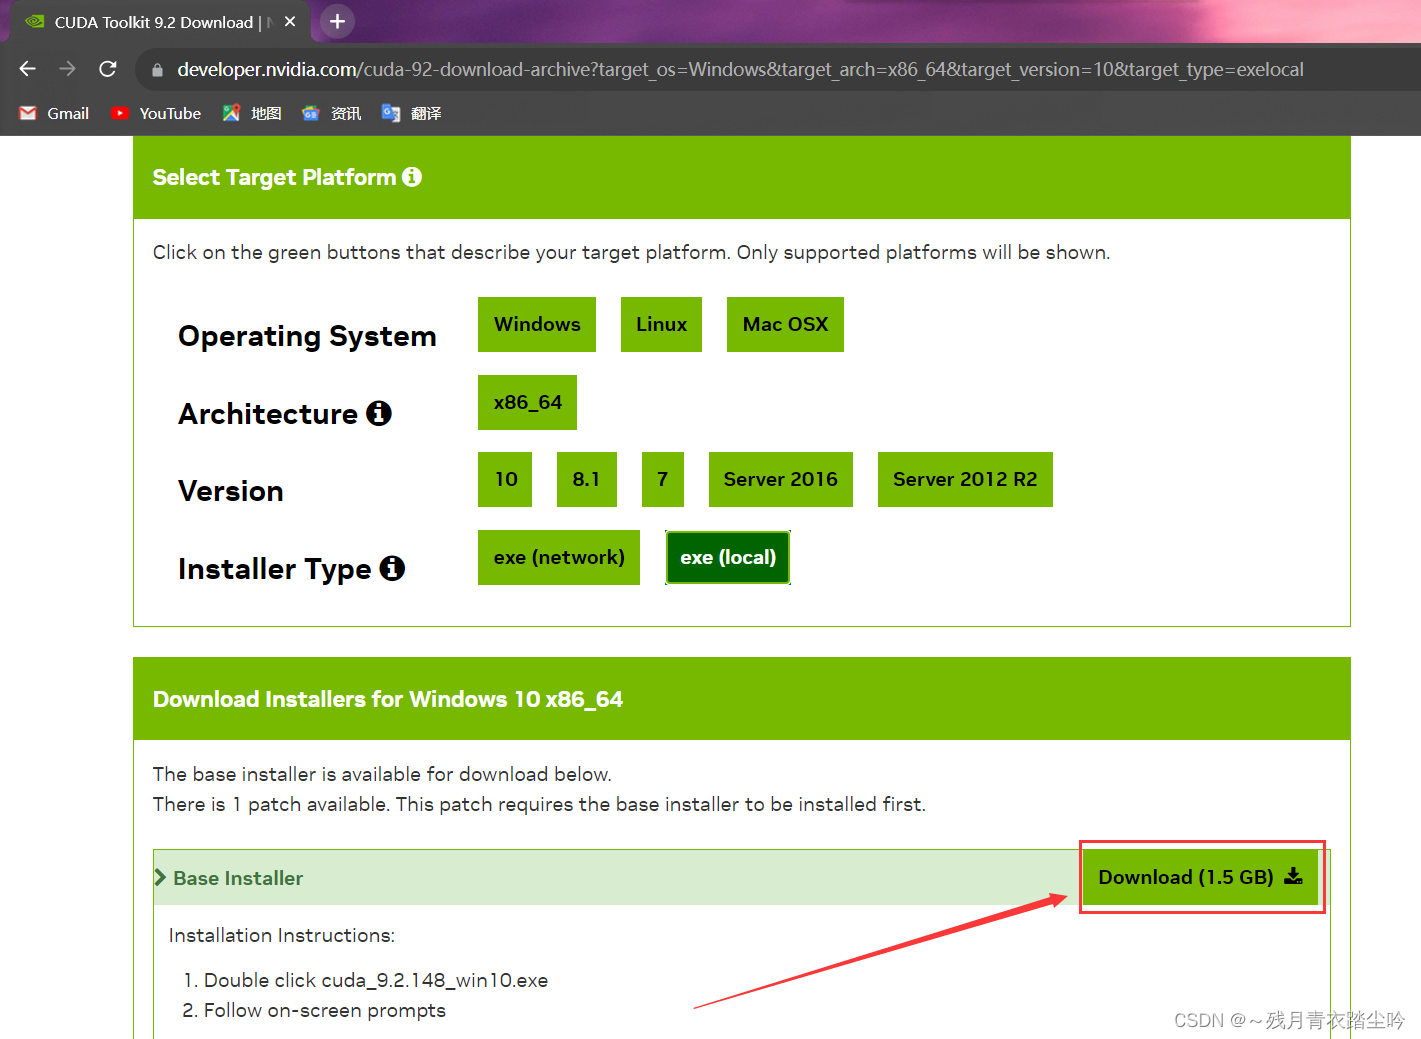Click the Version label

[231, 491]
